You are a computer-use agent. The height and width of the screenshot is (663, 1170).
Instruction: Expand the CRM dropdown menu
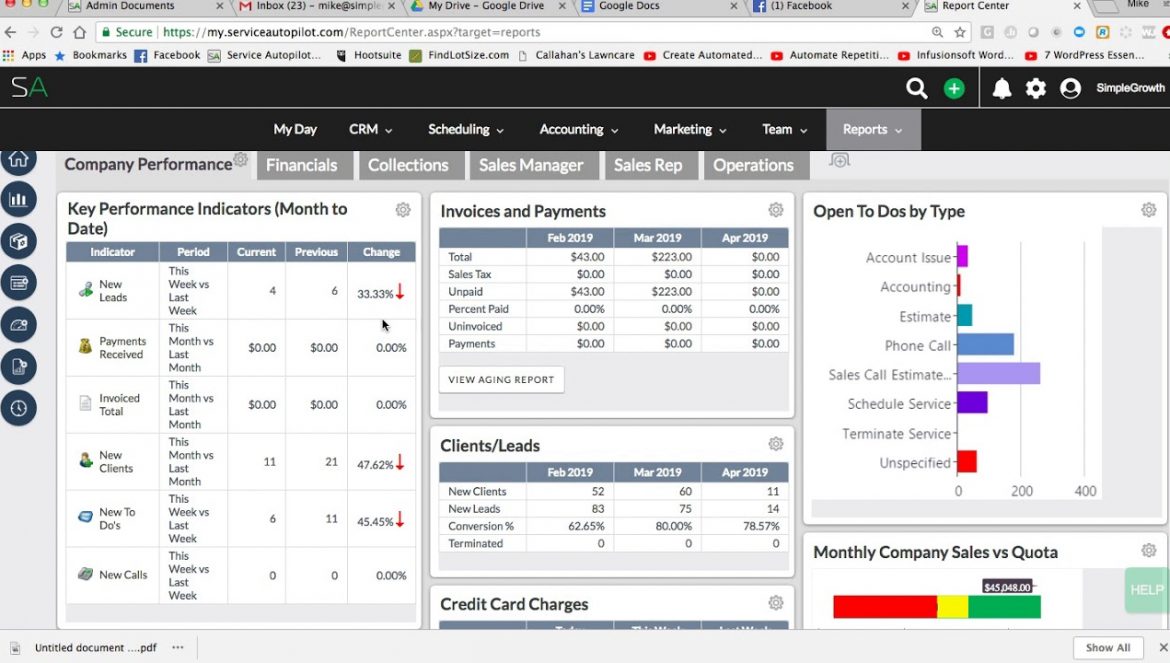coord(369,129)
